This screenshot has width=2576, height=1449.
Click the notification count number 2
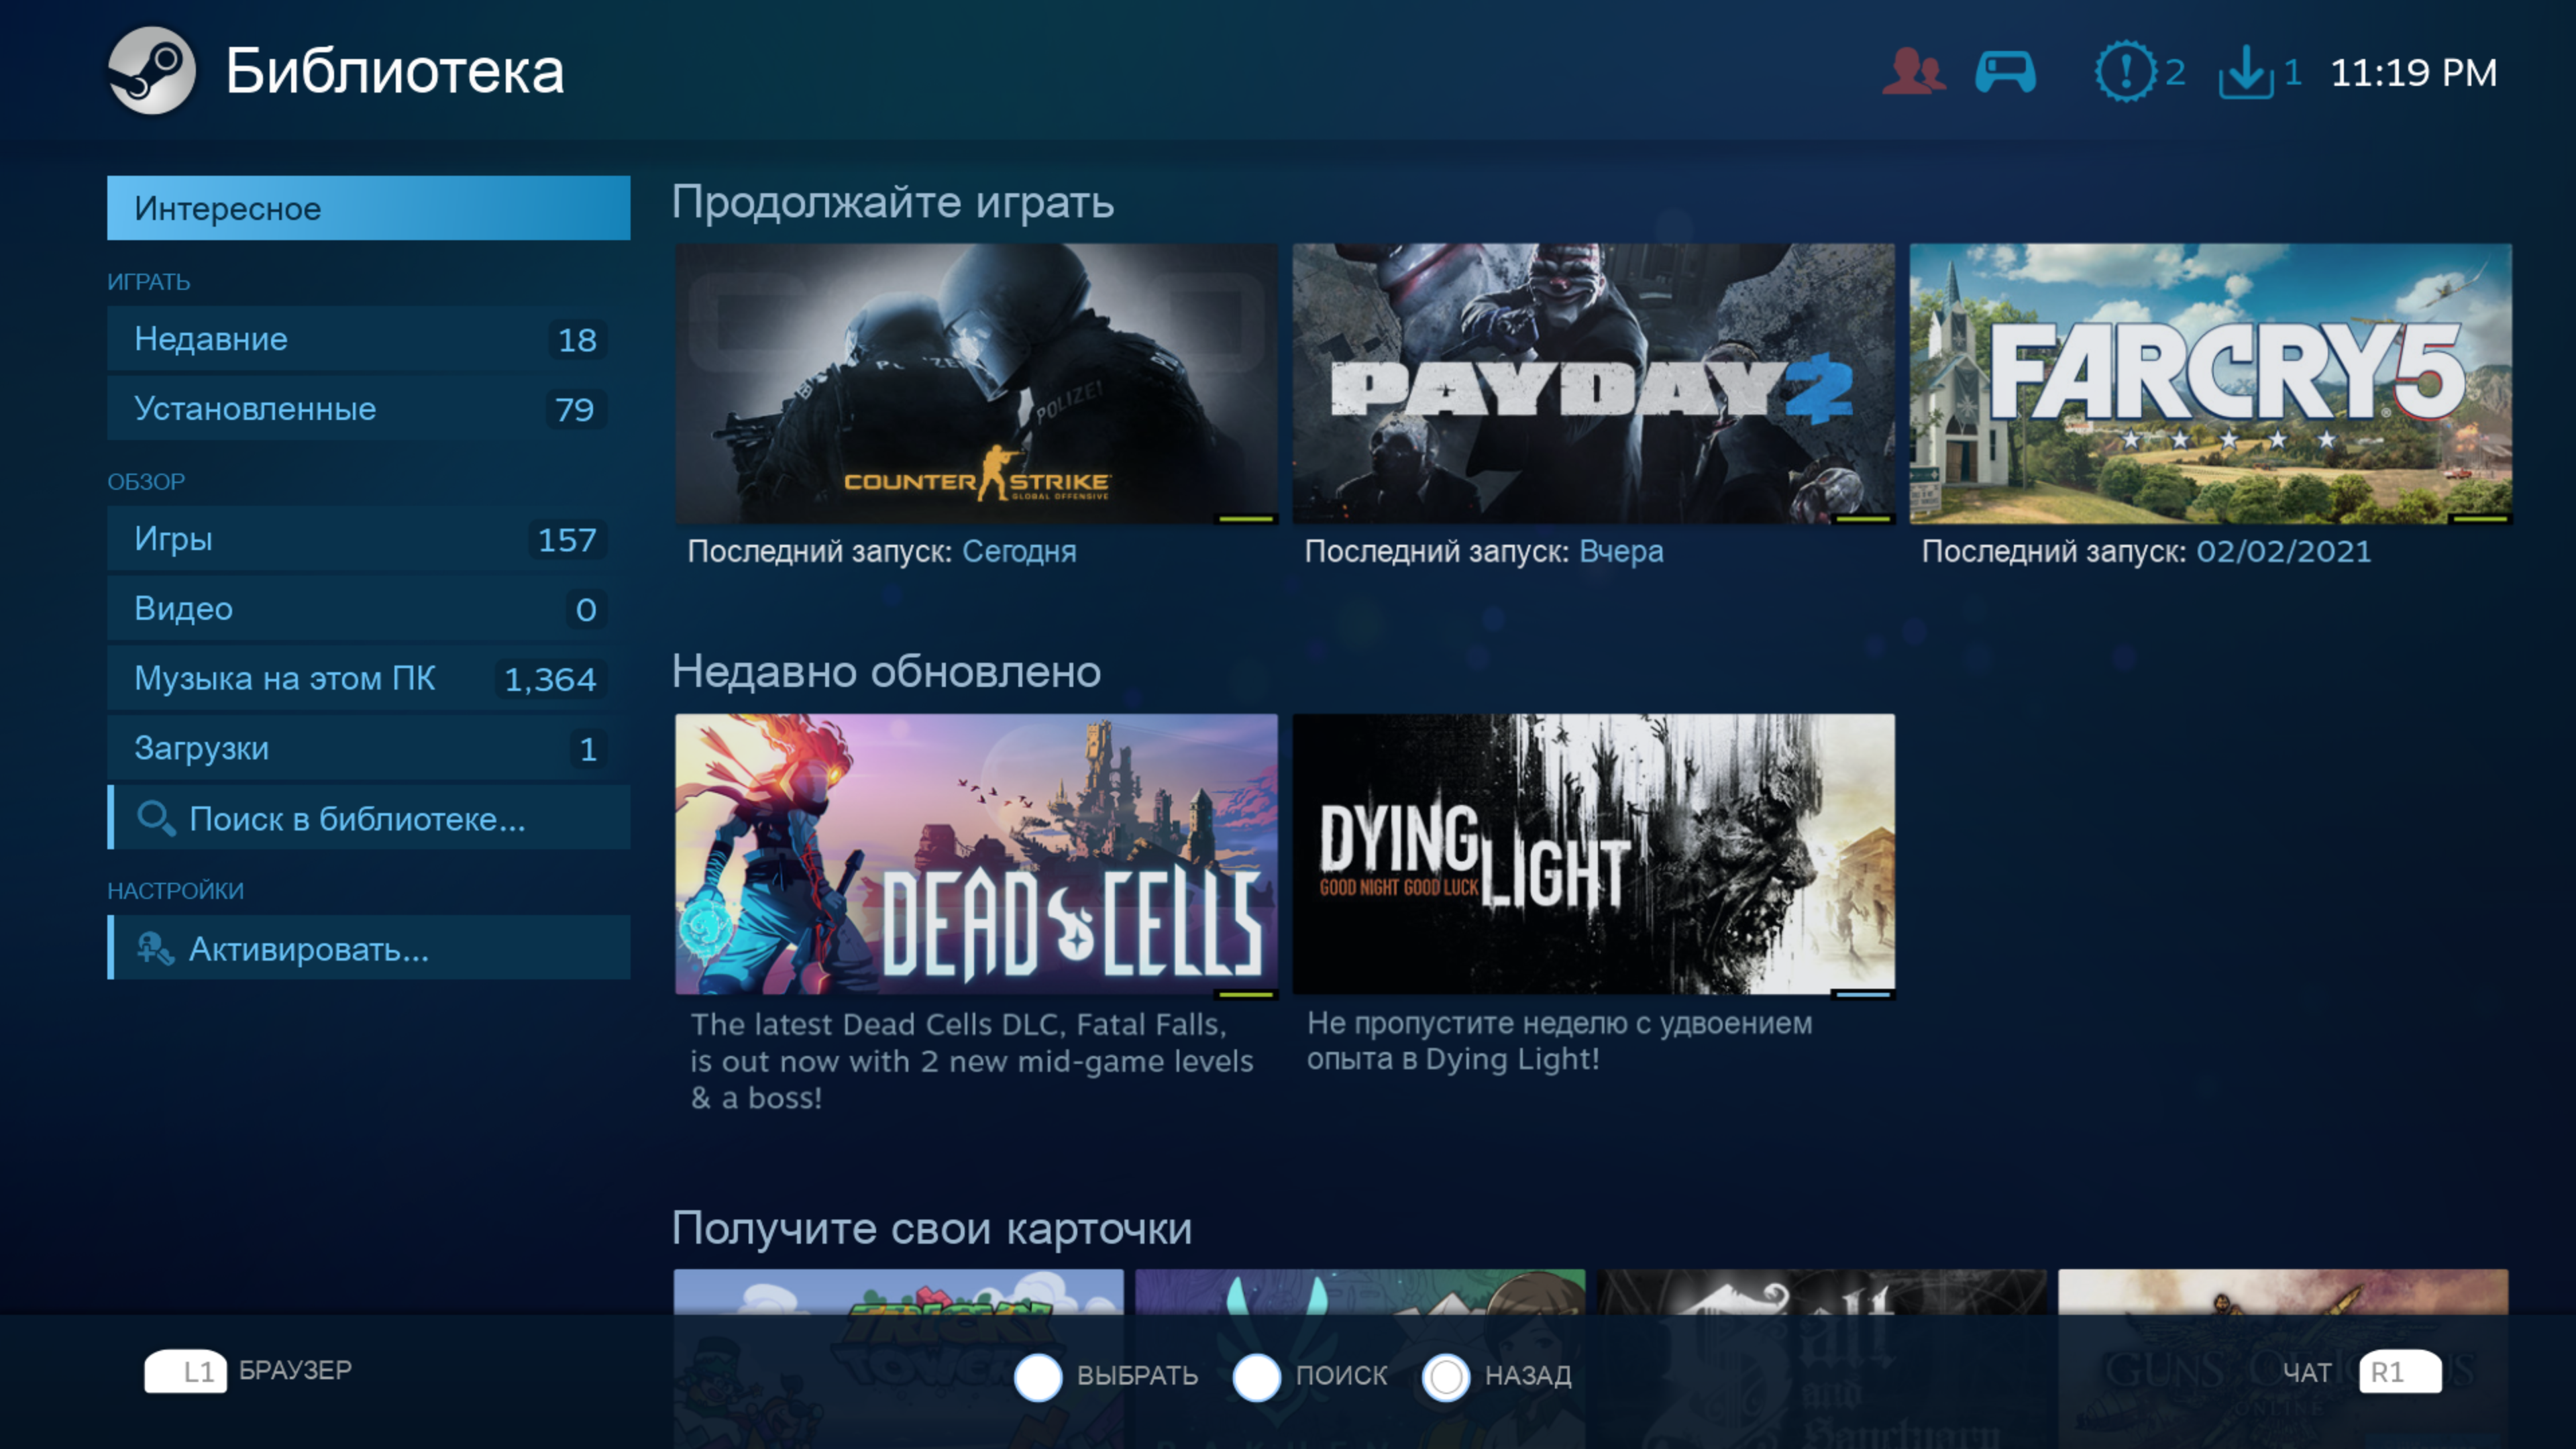pos(2175,72)
